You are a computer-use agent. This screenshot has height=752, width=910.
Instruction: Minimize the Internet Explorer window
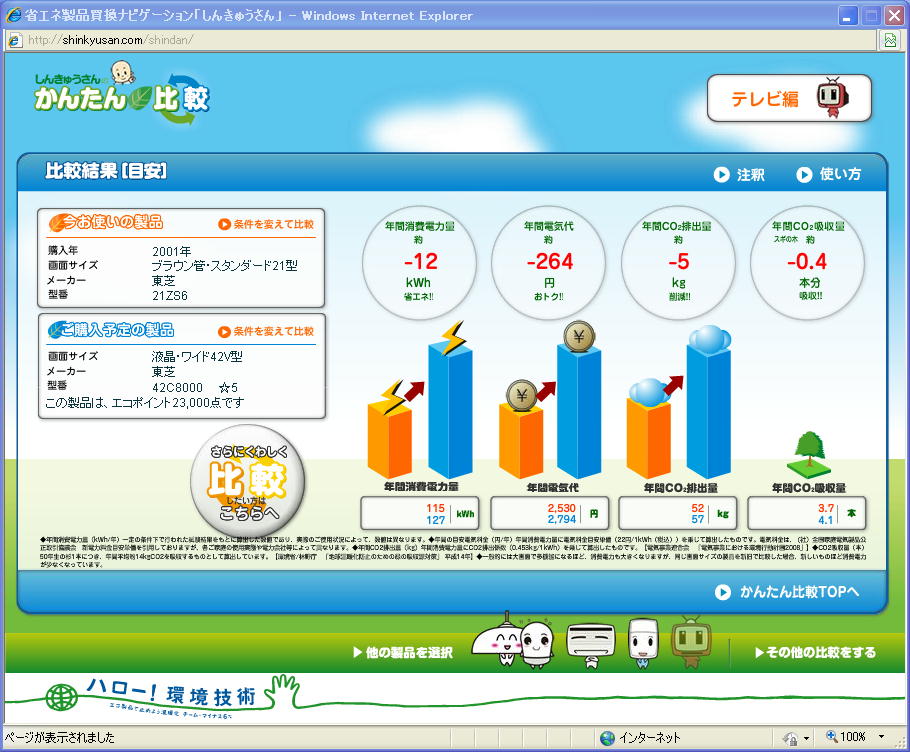(x=847, y=16)
